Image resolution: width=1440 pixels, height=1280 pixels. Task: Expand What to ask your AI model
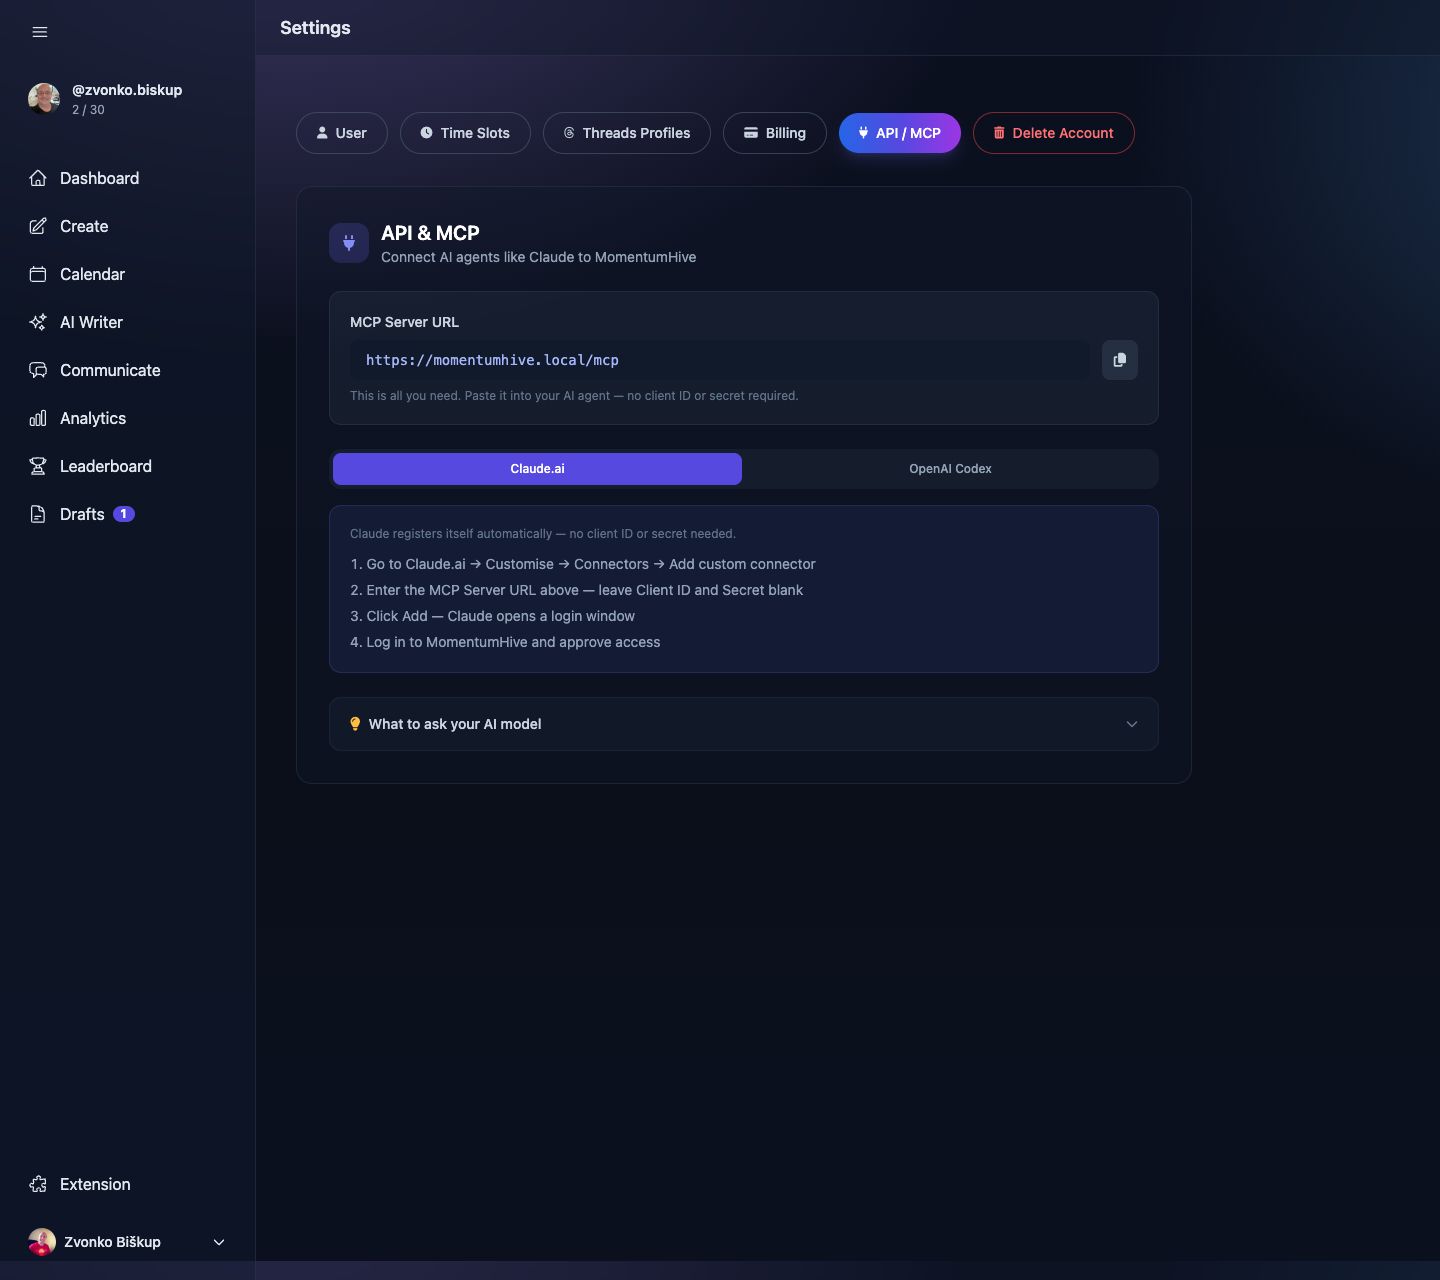tap(744, 724)
